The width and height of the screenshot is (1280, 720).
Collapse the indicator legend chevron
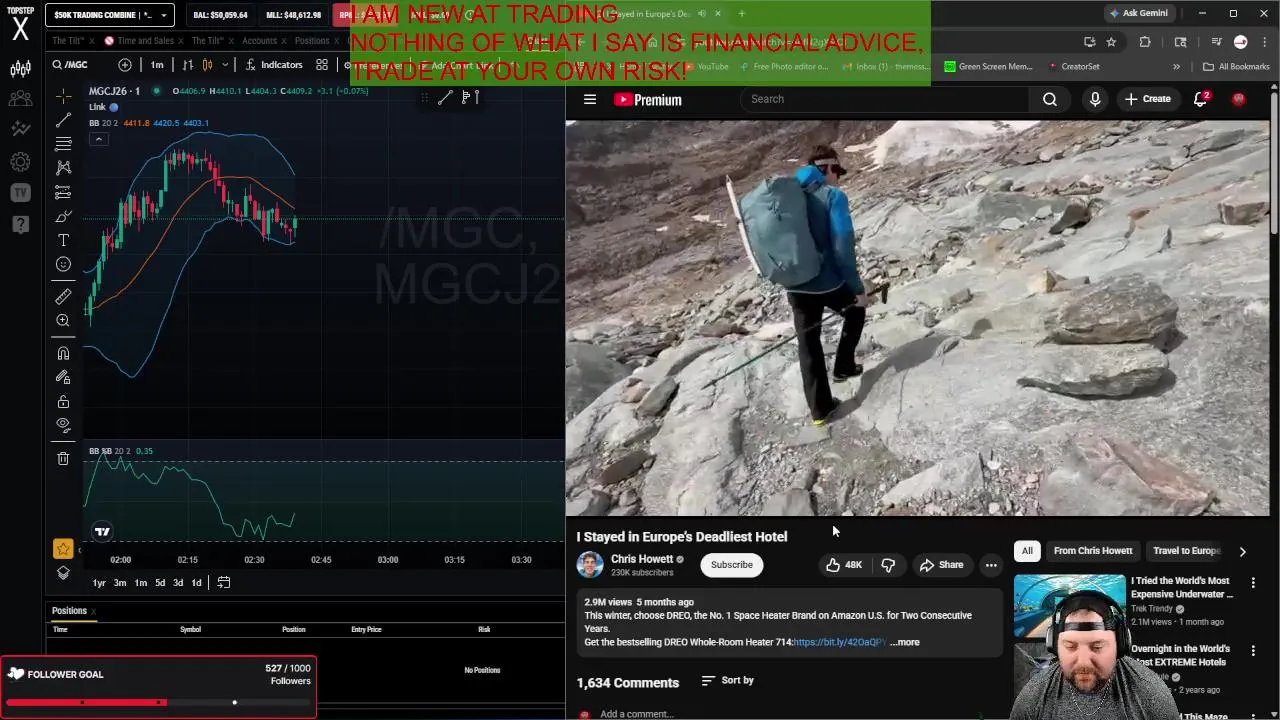[x=98, y=139]
